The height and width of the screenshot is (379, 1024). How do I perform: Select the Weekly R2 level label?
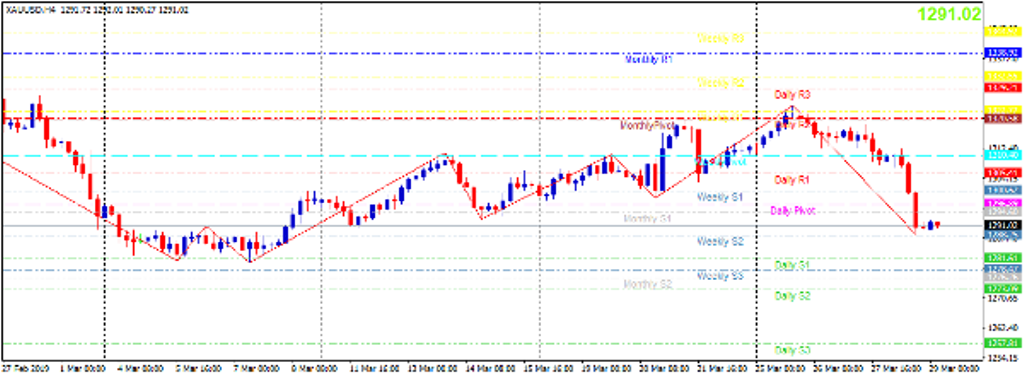[721, 83]
